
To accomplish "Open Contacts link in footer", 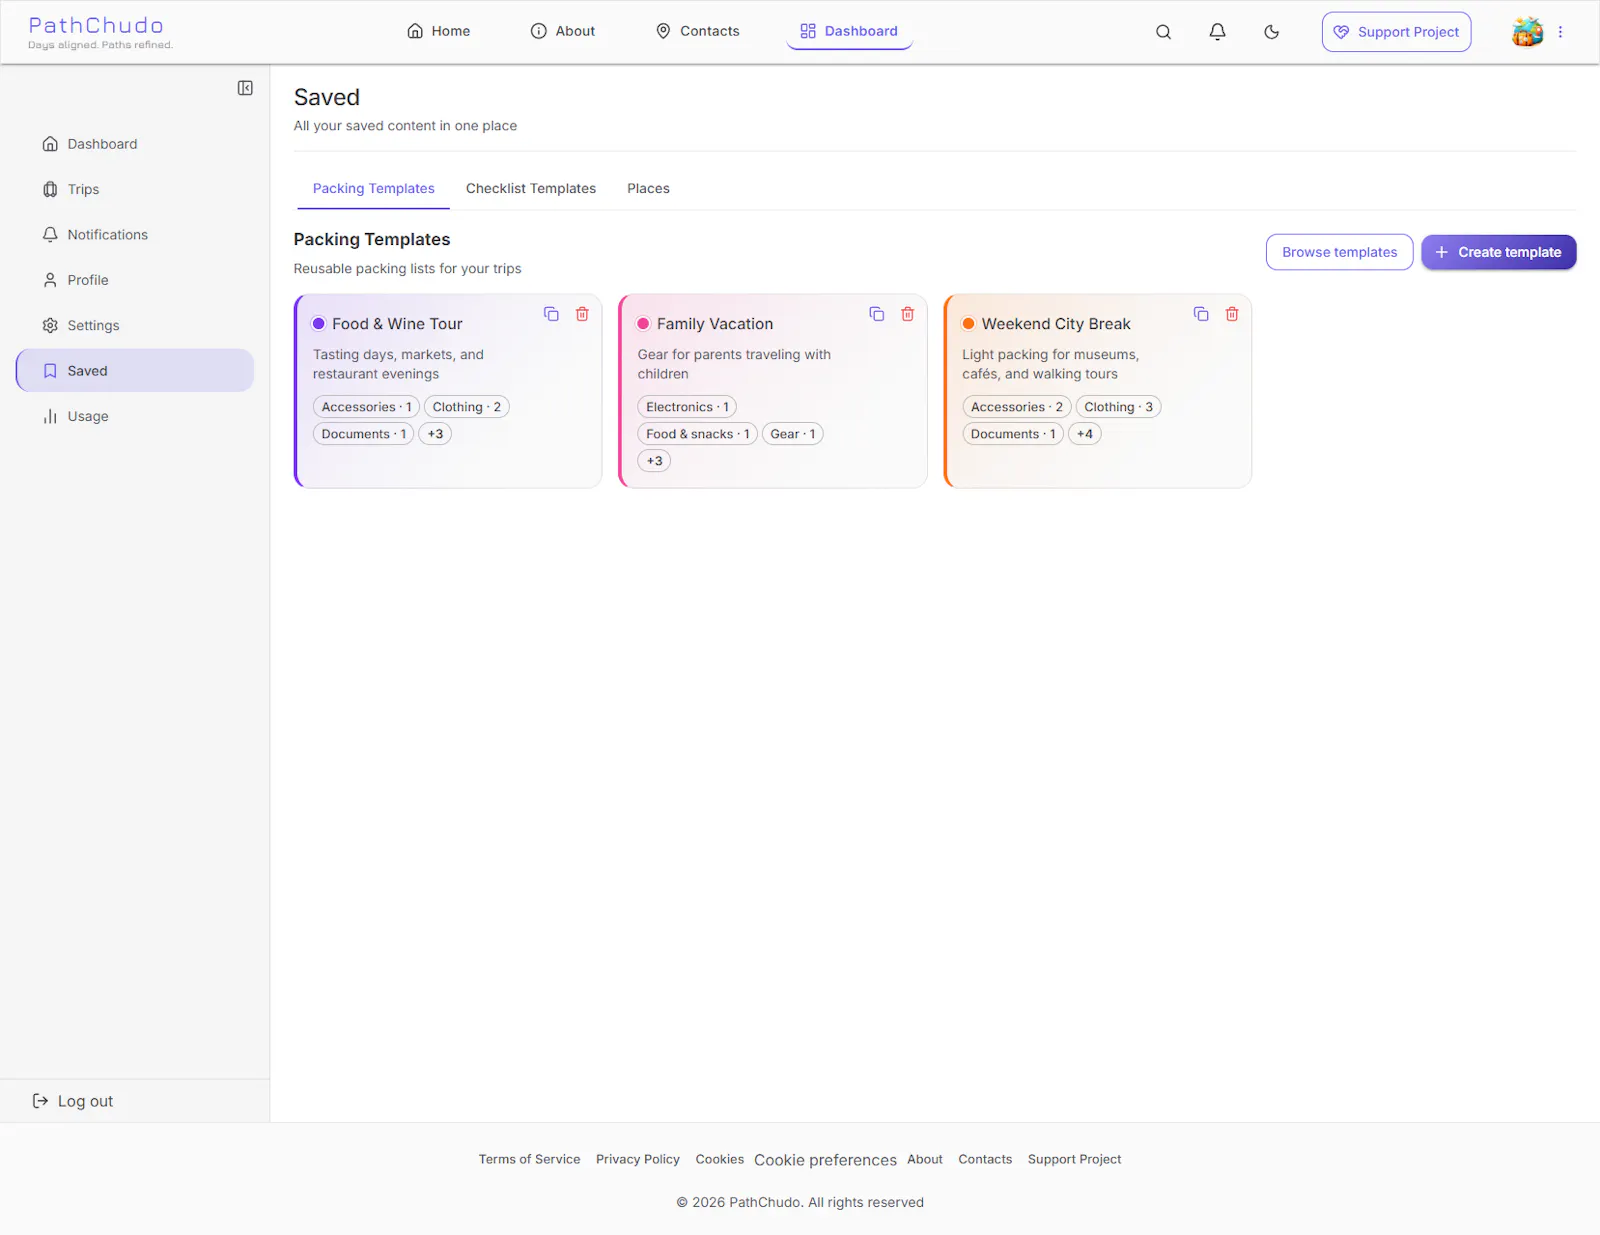I will tap(985, 1159).
